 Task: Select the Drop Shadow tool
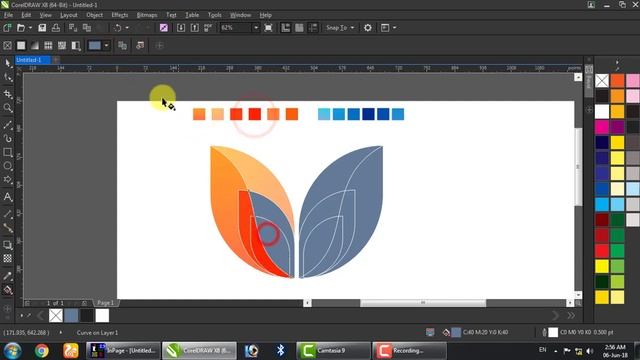7,244
